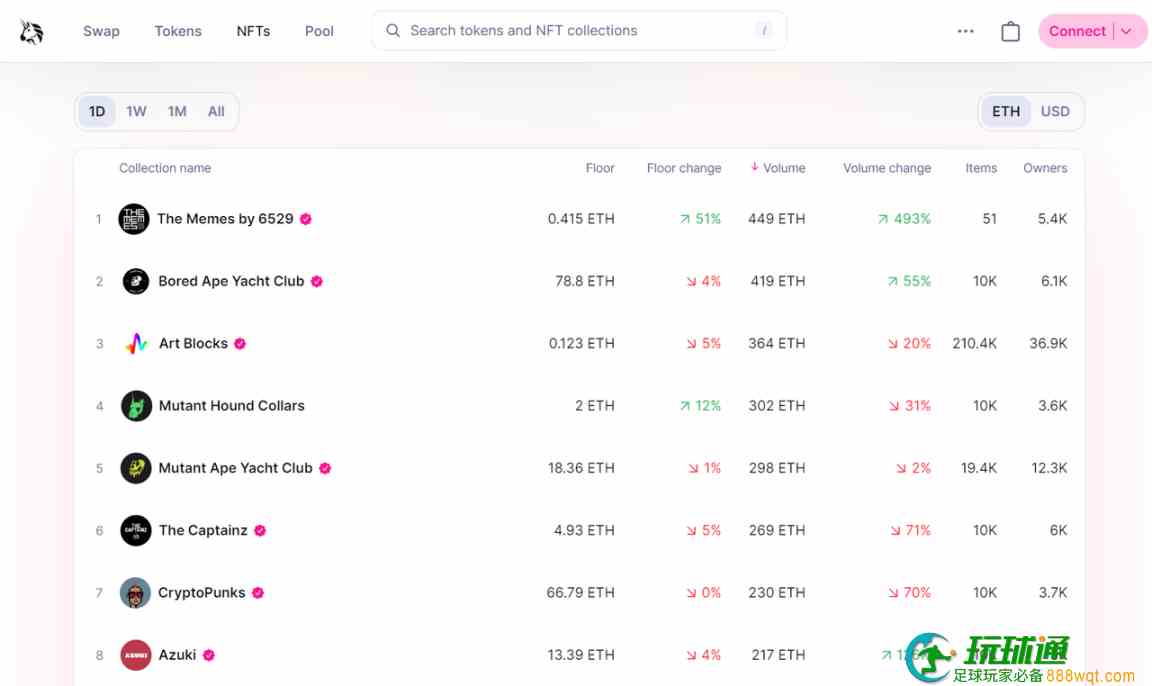
Task: Click the search magnifier icon
Action: coord(393,31)
